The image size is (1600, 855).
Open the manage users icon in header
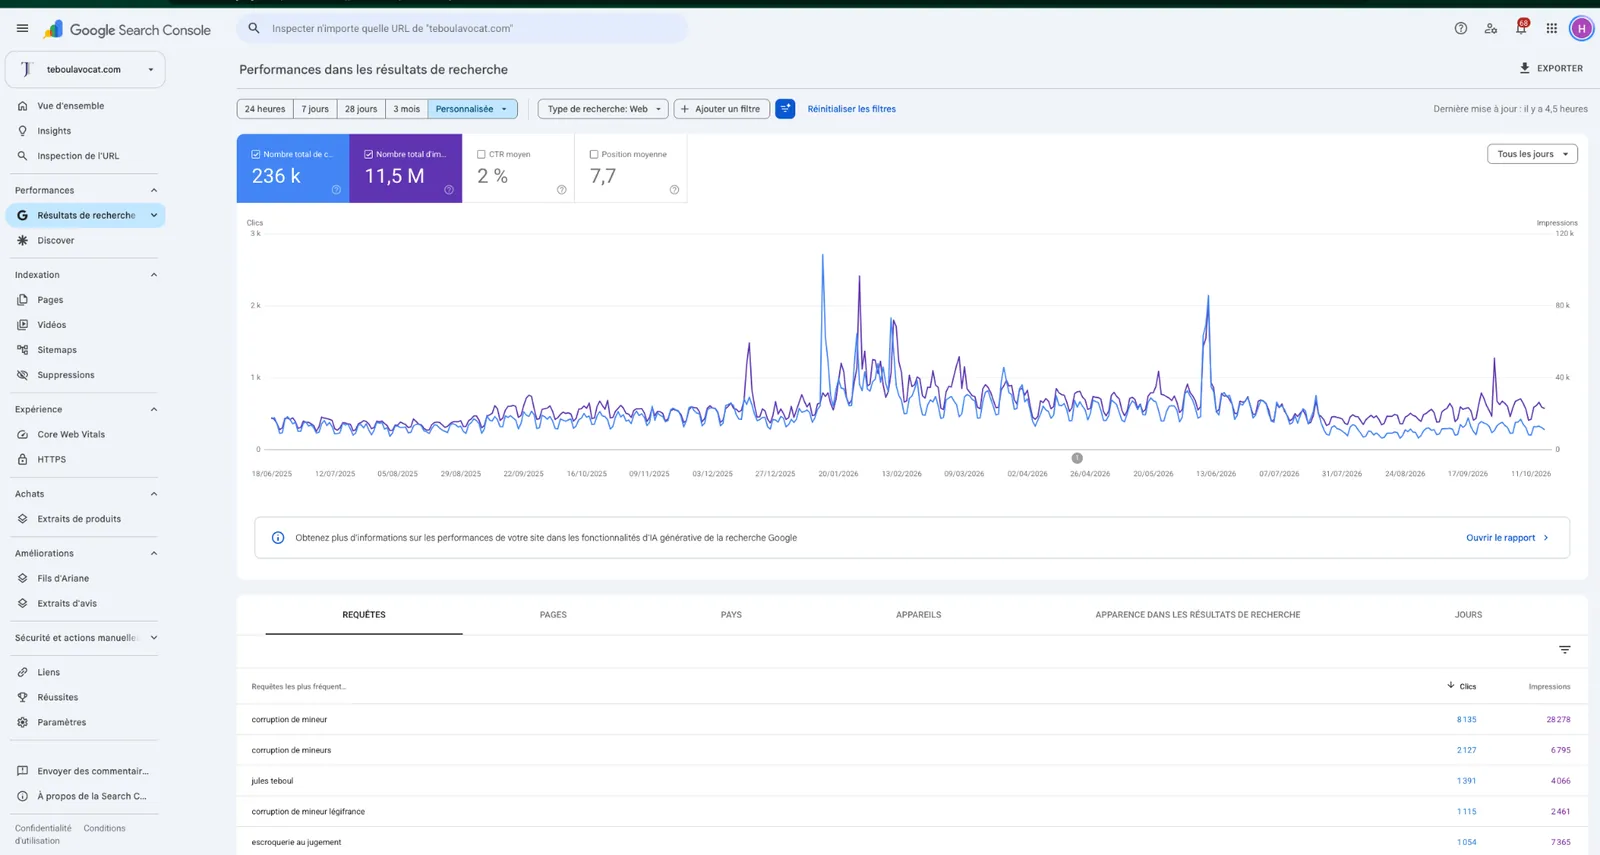coord(1491,29)
